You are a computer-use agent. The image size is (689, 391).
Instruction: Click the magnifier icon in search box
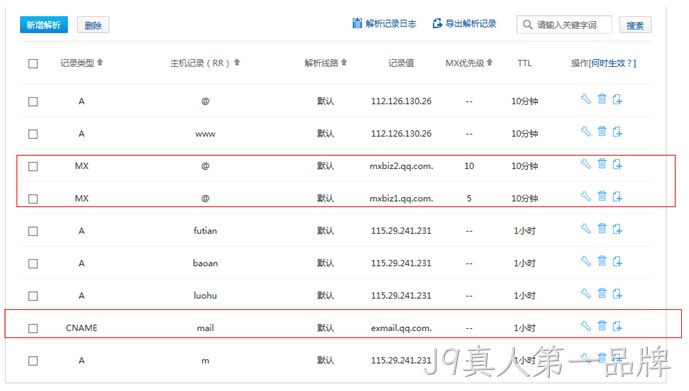[527, 25]
